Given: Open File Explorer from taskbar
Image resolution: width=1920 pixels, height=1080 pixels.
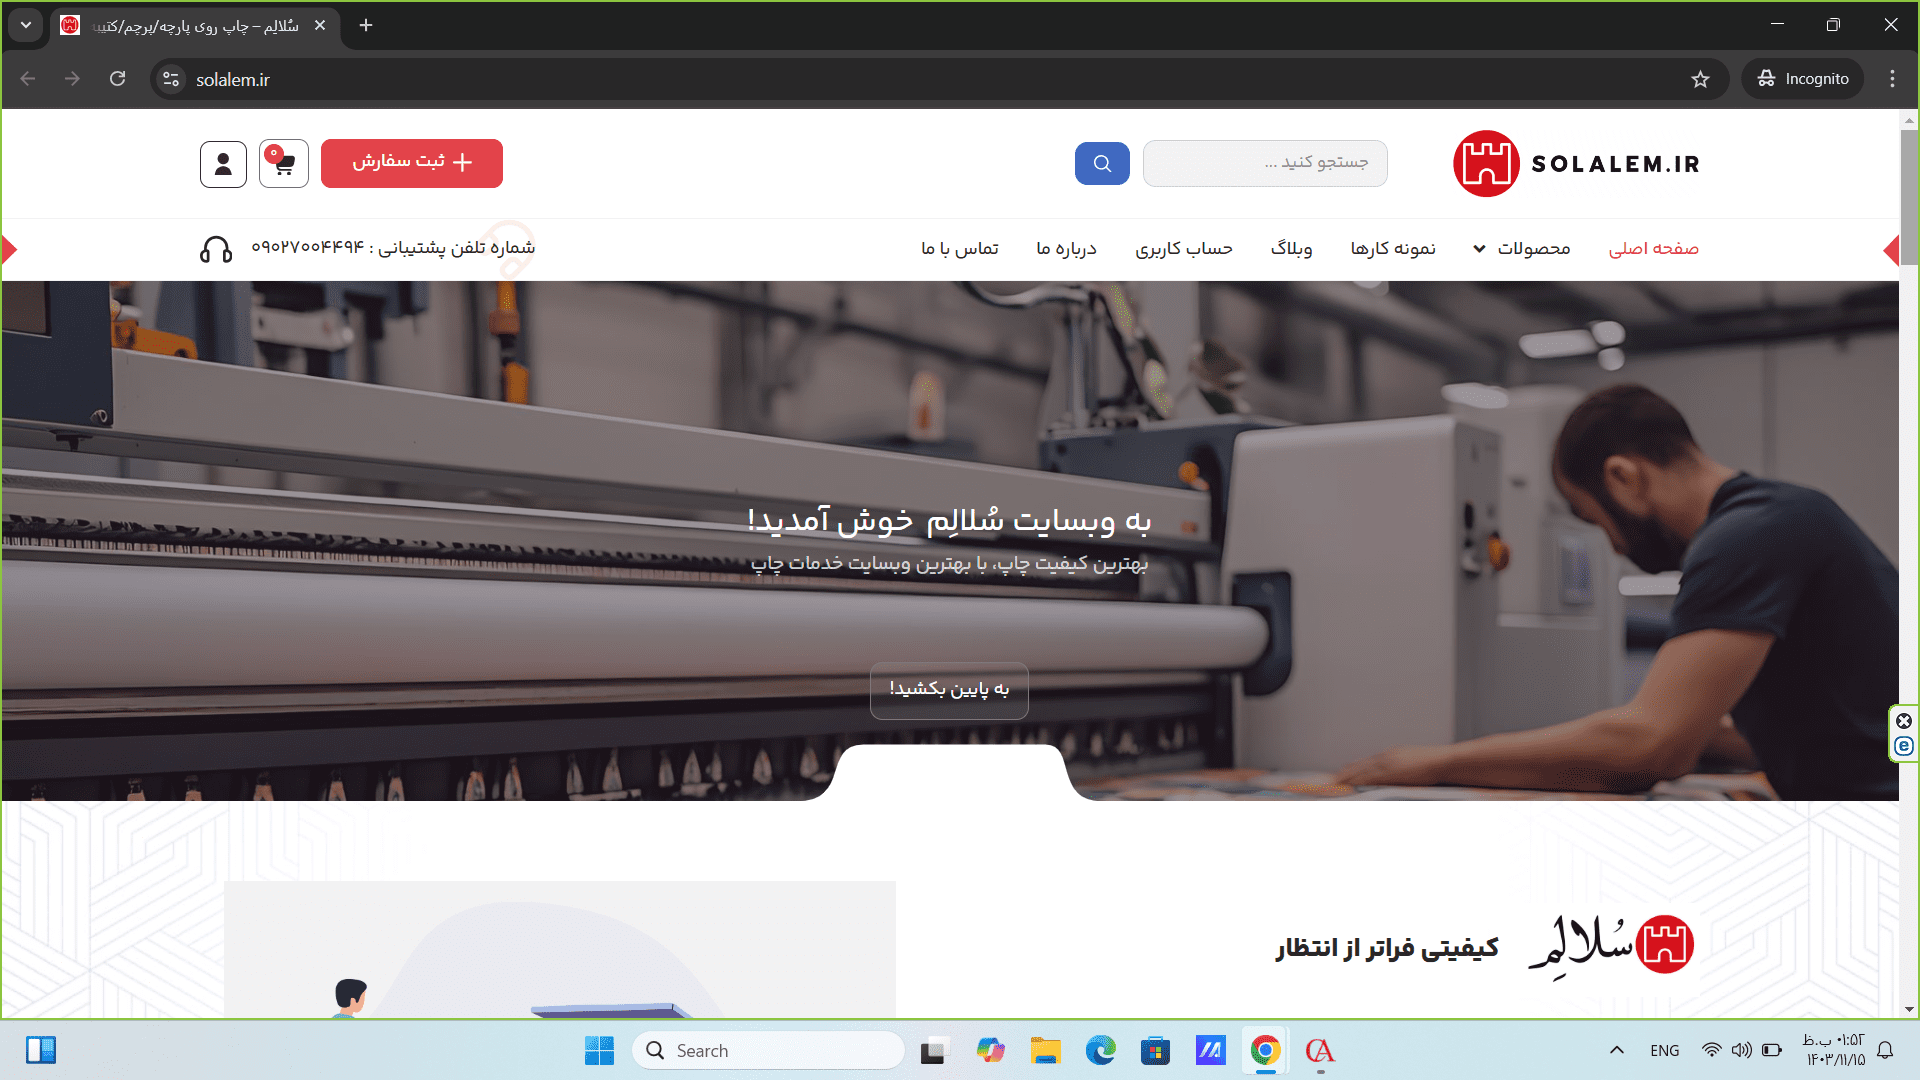Looking at the screenshot, I should [1046, 1051].
